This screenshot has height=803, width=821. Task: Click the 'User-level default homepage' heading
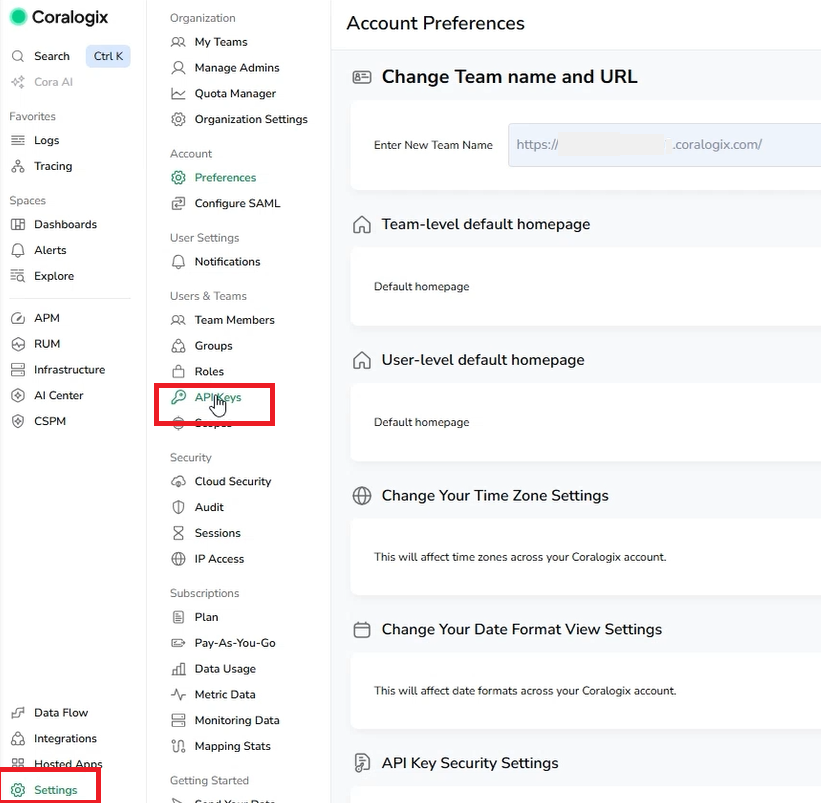483,360
